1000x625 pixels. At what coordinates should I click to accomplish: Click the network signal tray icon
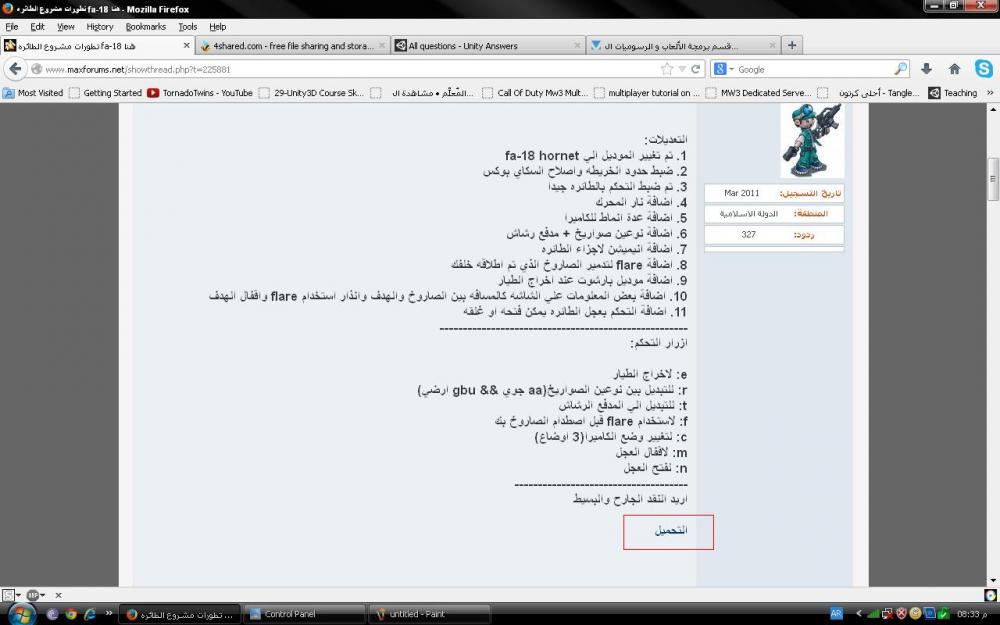(874, 614)
